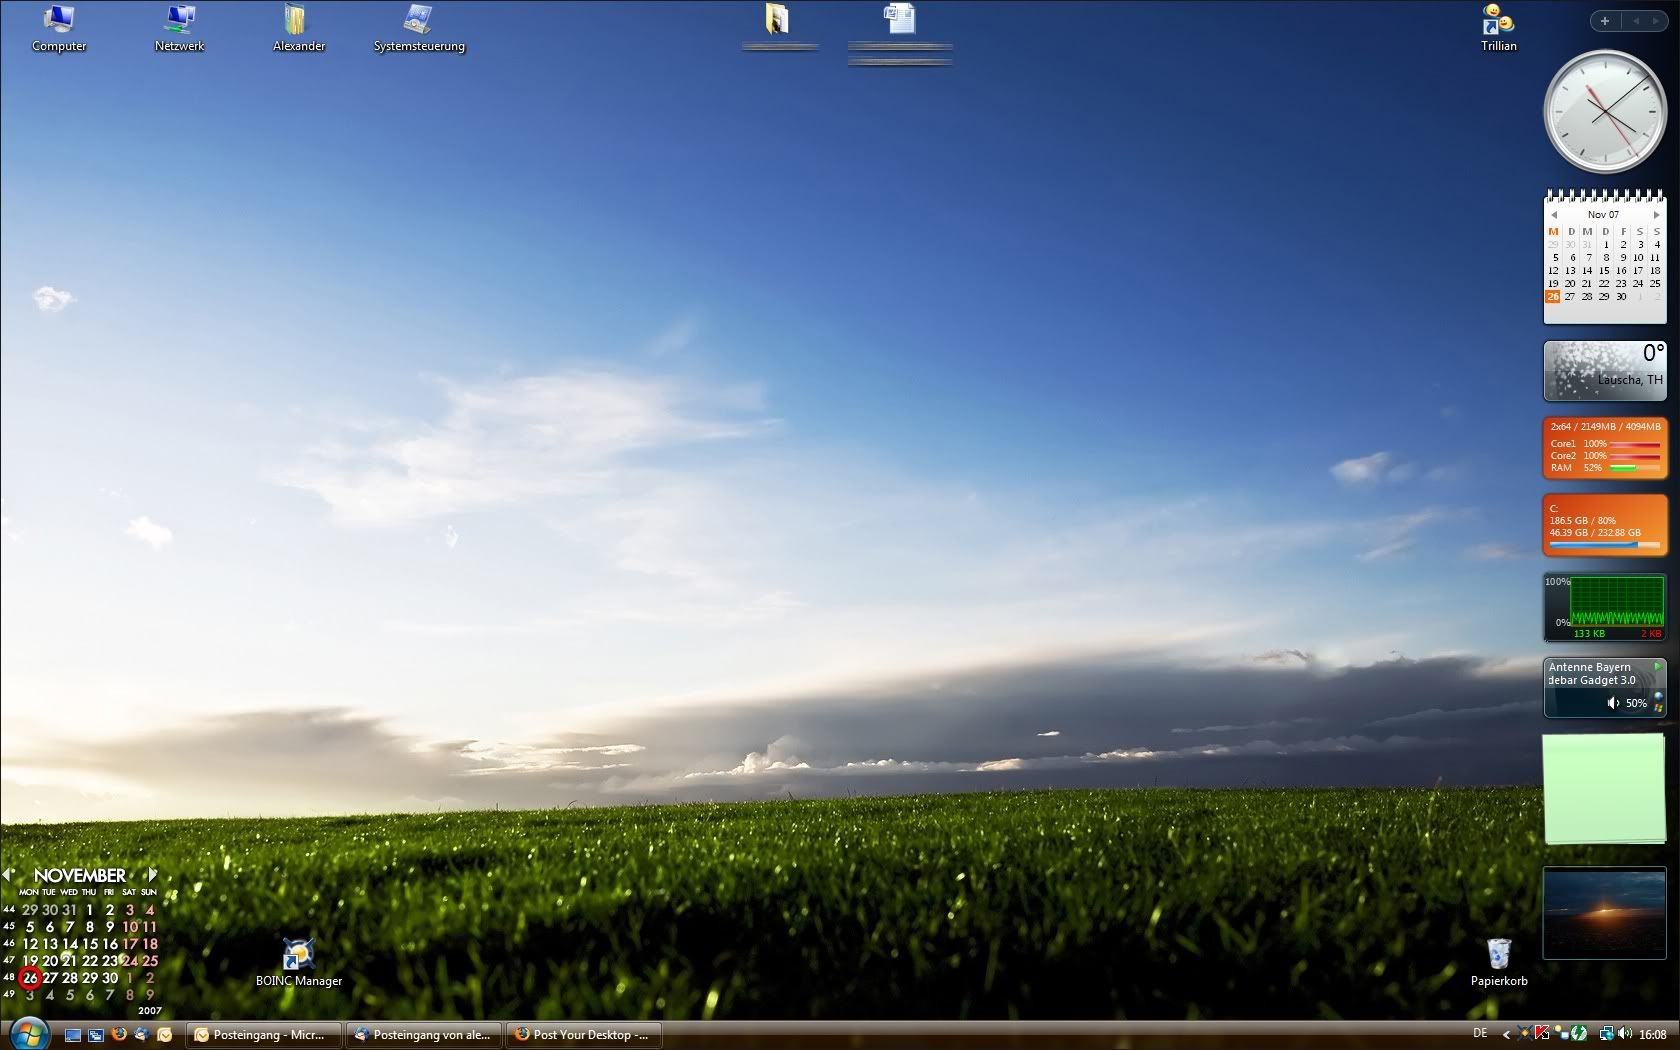Switch to Posteingang - Micr... taskbar window

pyautogui.click(x=263, y=1035)
